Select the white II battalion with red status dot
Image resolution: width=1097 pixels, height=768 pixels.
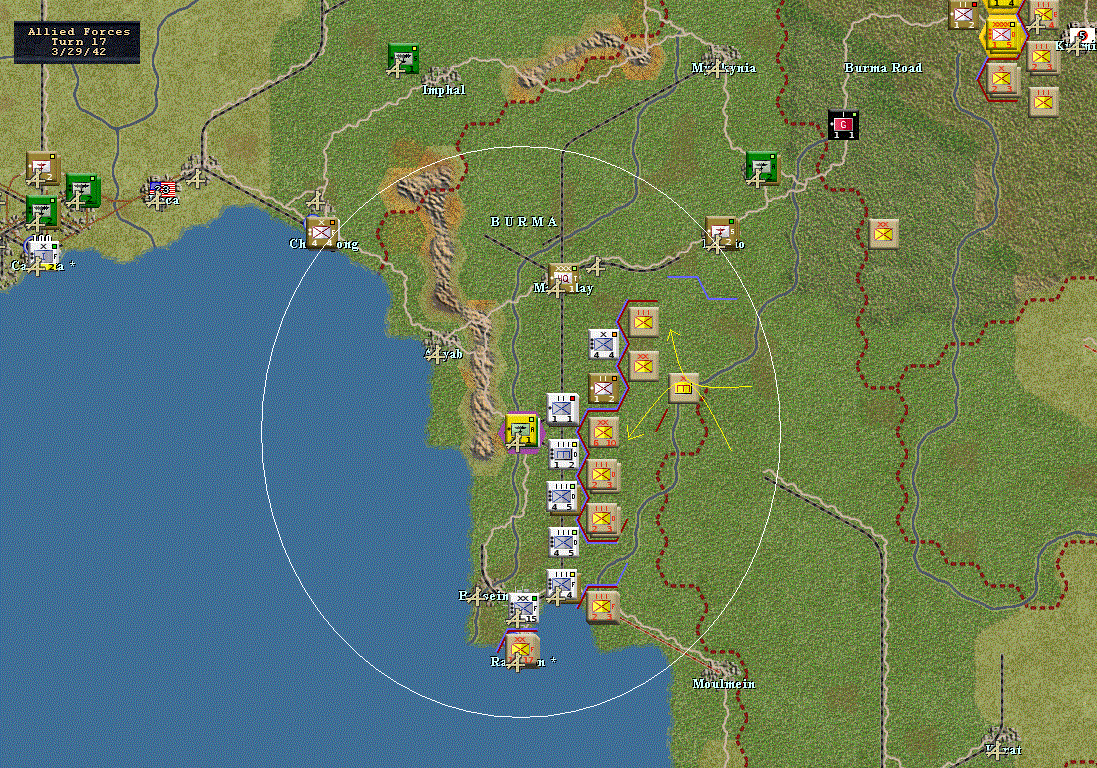click(x=562, y=410)
